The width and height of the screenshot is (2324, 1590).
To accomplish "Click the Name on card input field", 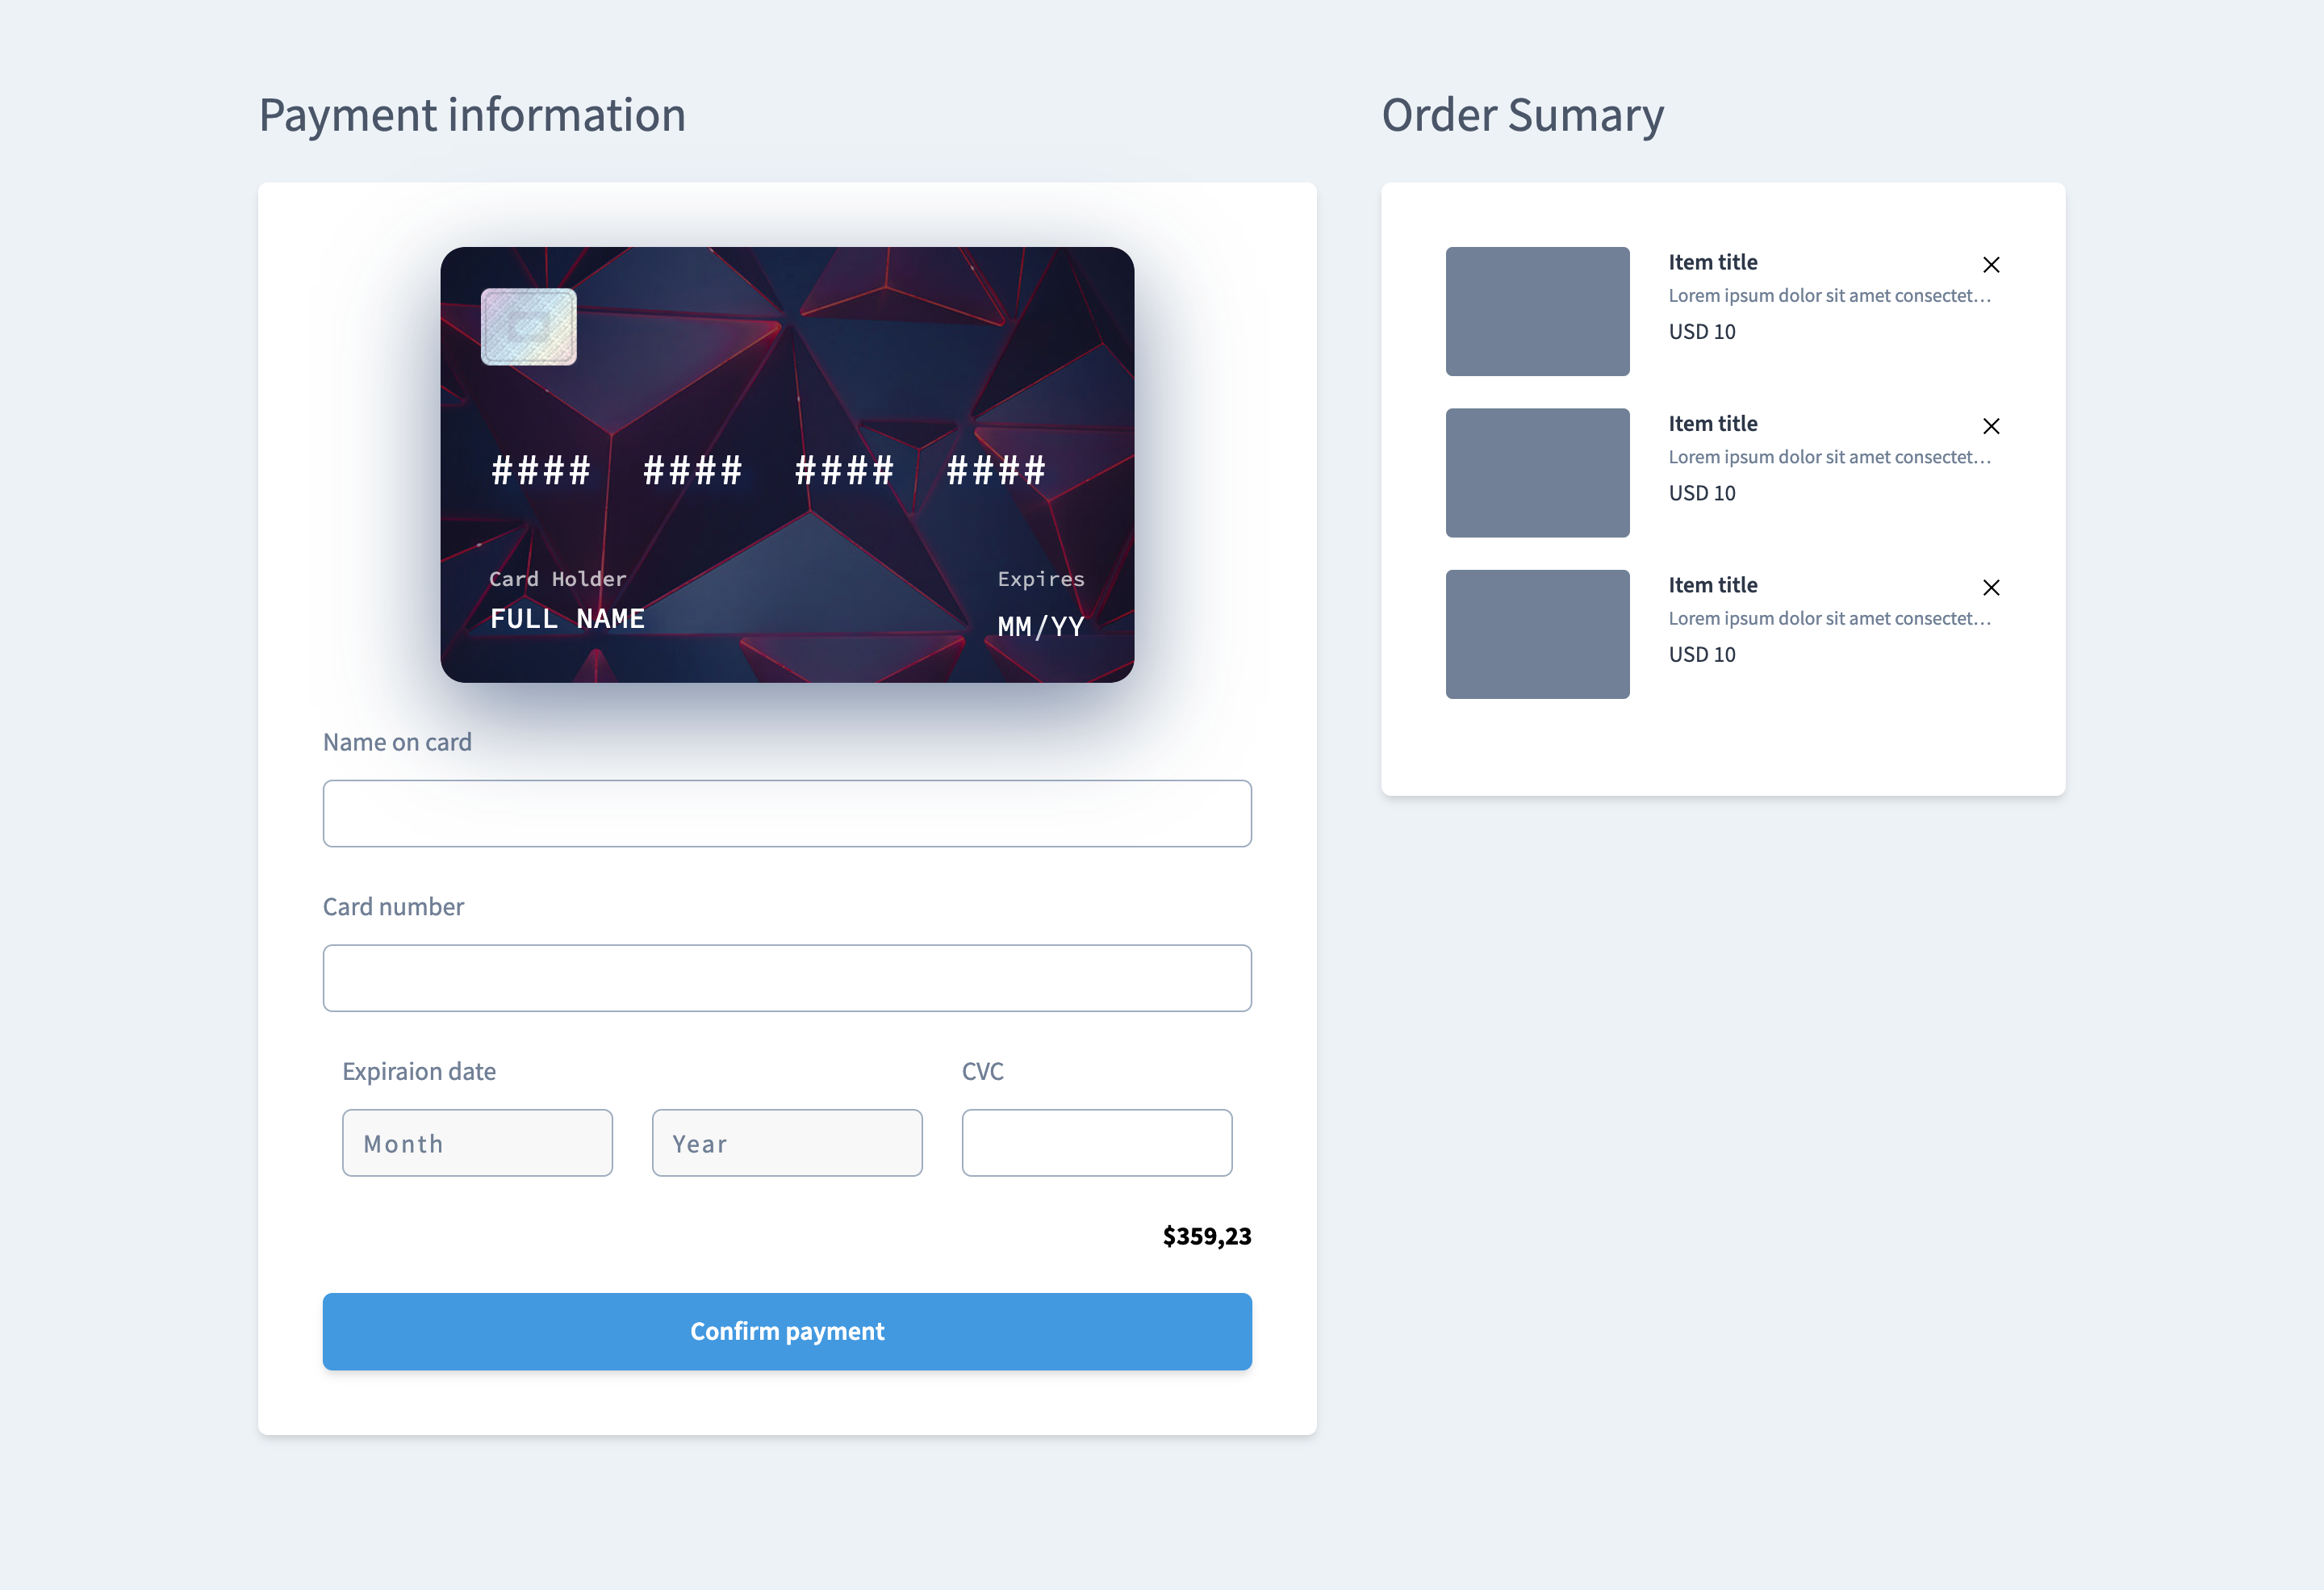I will click(786, 813).
